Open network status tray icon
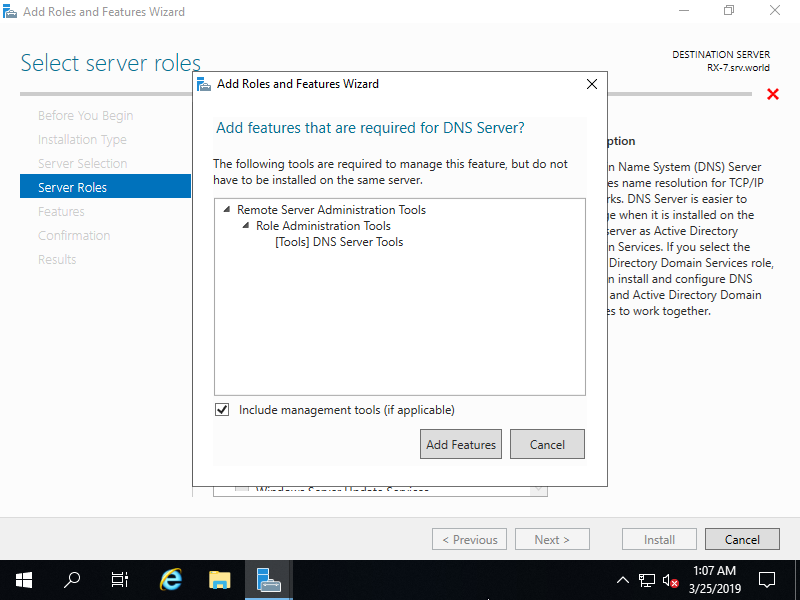 coord(646,580)
